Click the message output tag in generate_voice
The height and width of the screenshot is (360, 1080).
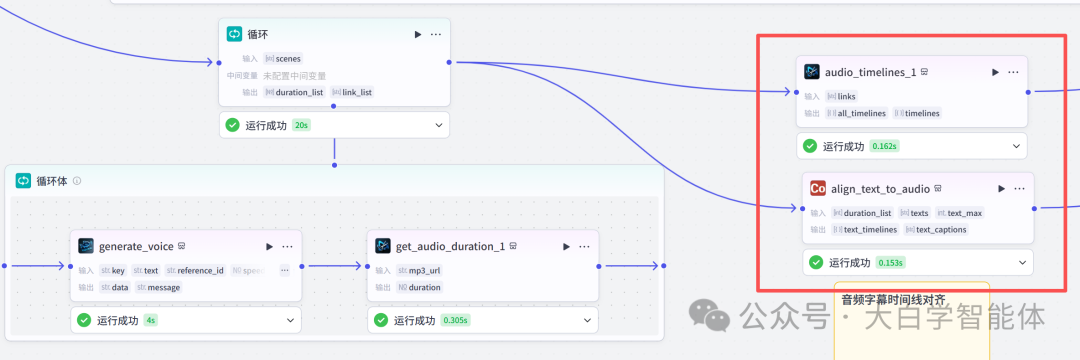pos(158,287)
